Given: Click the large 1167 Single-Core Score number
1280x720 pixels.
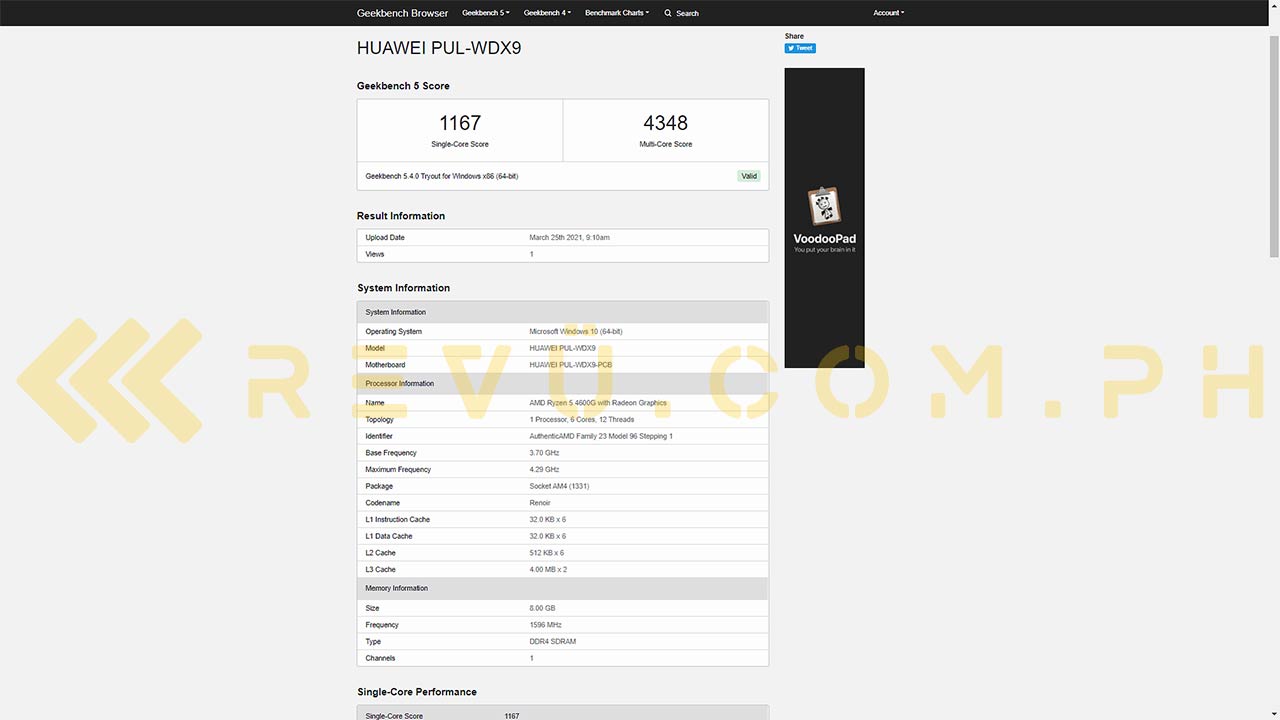Looking at the screenshot, I should (x=460, y=123).
